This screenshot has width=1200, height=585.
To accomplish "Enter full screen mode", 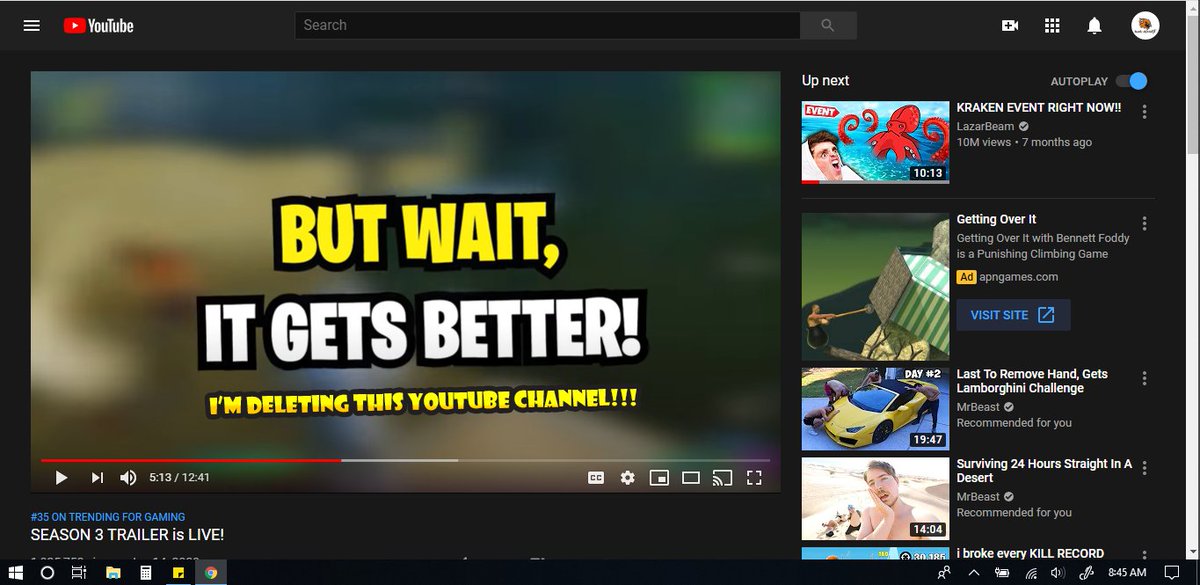I will pyautogui.click(x=755, y=478).
